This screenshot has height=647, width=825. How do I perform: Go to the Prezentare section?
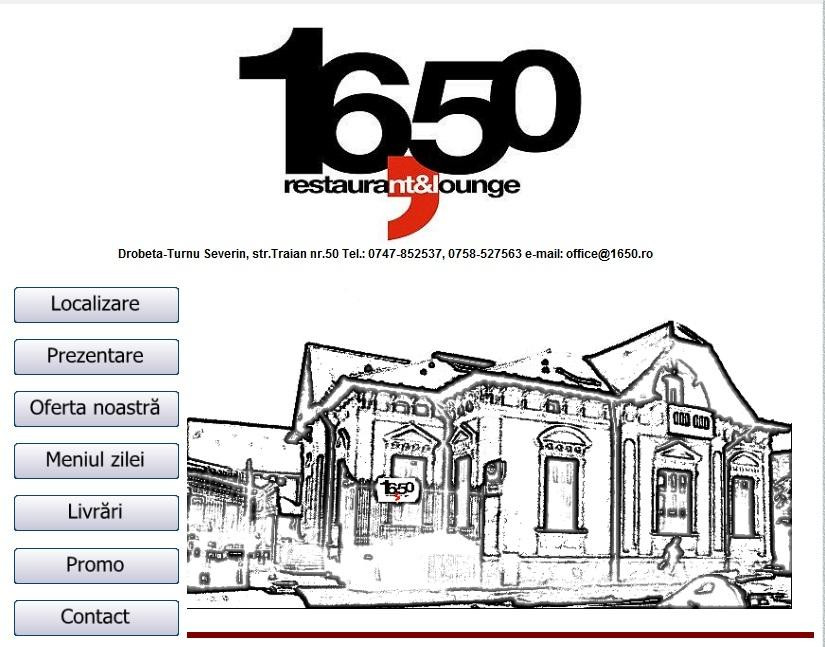point(96,357)
